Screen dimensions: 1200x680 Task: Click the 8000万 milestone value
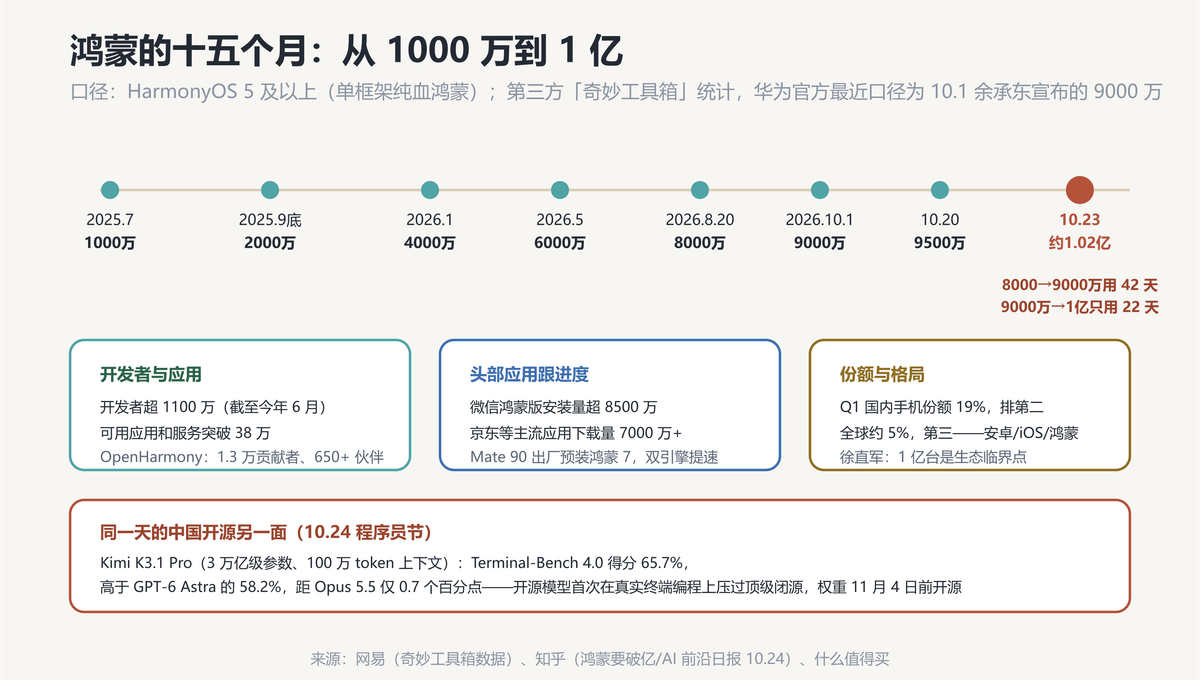(x=700, y=243)
